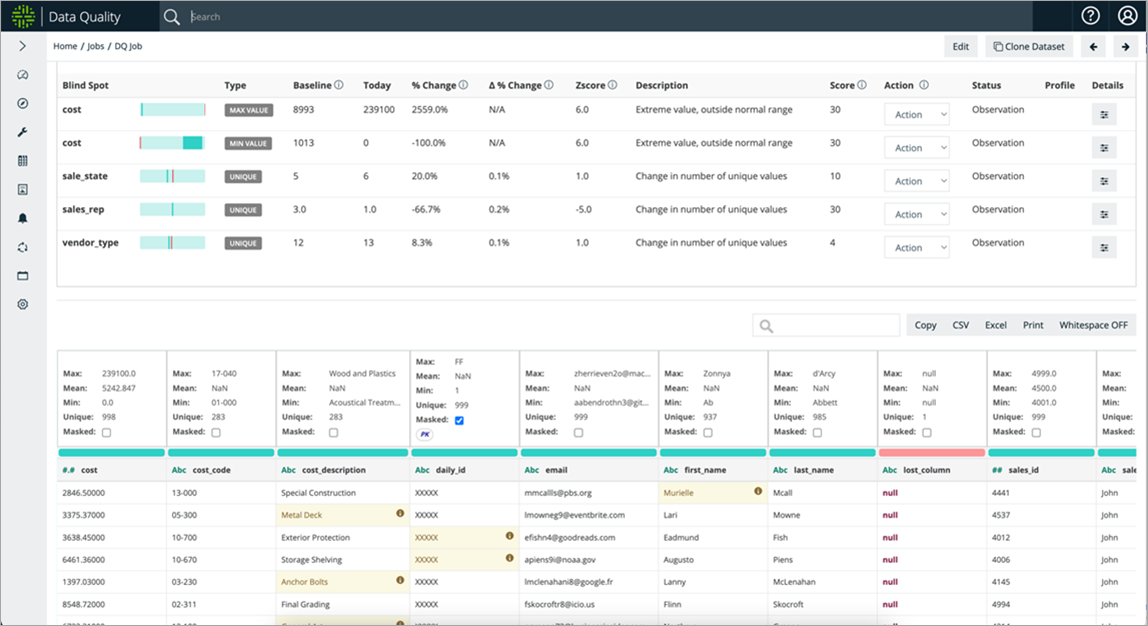Viewport: 1148px width, 626px height.
Task: Open the user account profile icon
Action: 1128,15
